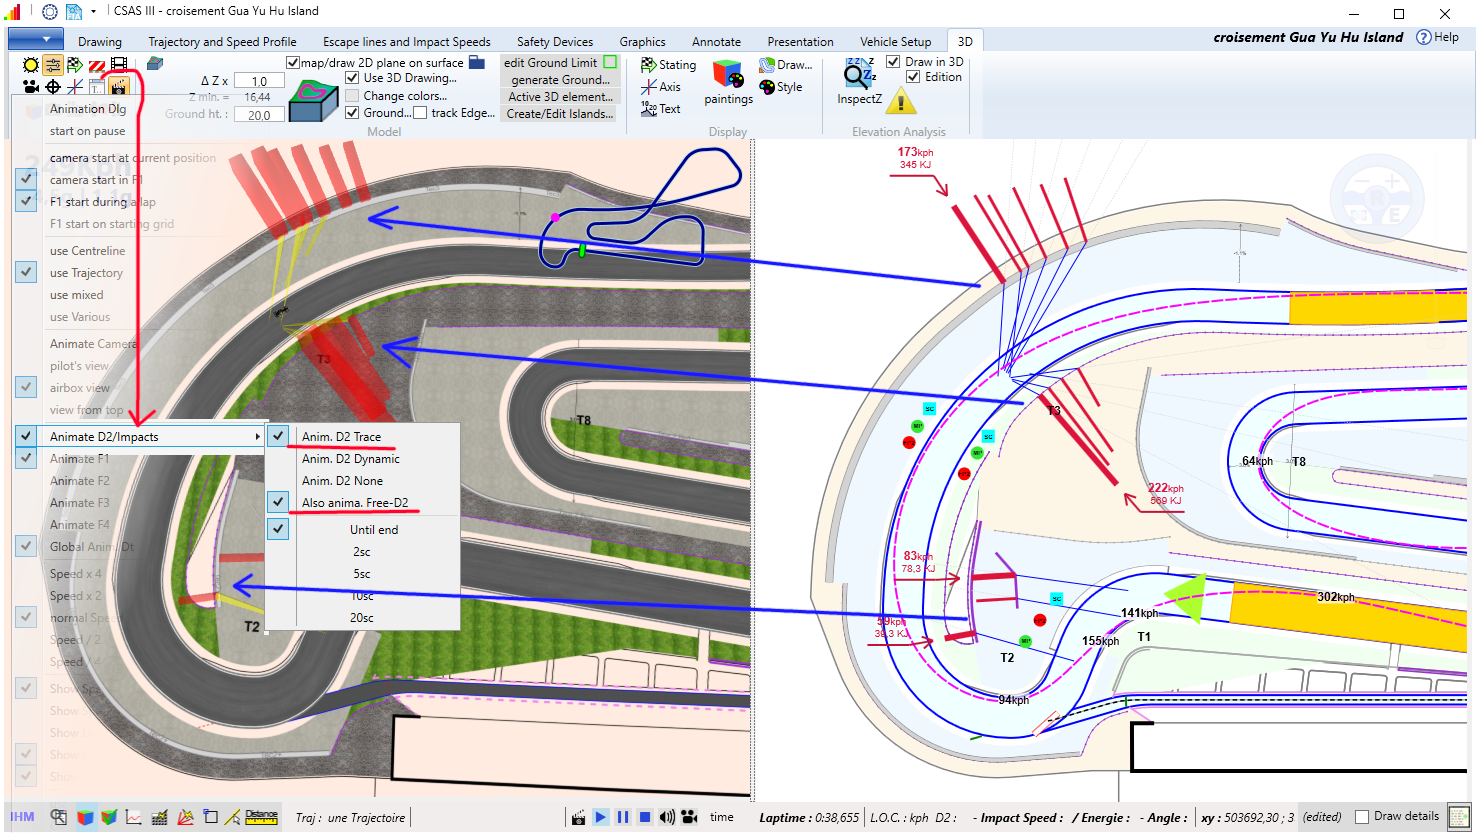Click the sun lighting icon

pos(31,65)
